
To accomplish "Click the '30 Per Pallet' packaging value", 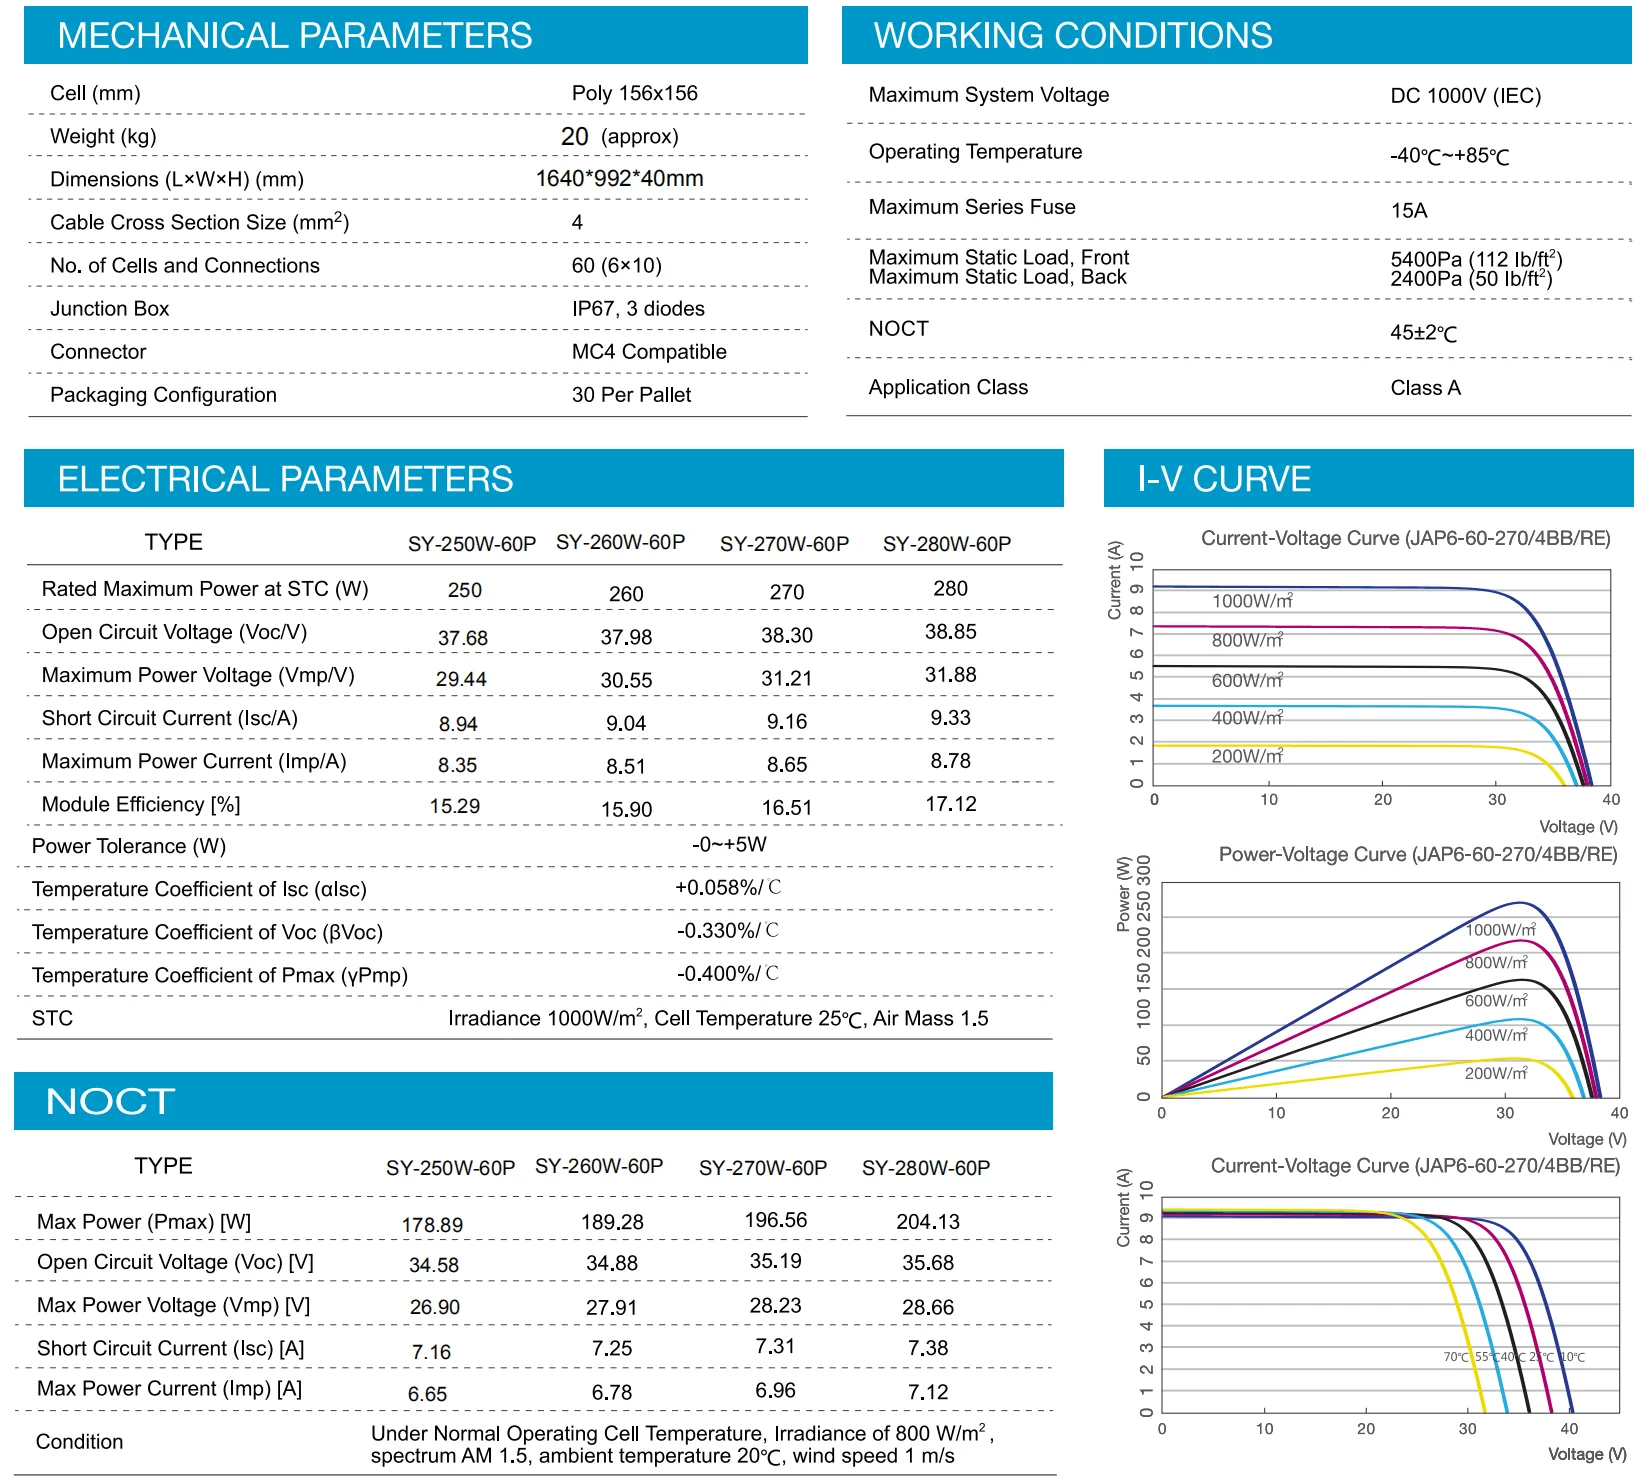I will click(631, 395).
